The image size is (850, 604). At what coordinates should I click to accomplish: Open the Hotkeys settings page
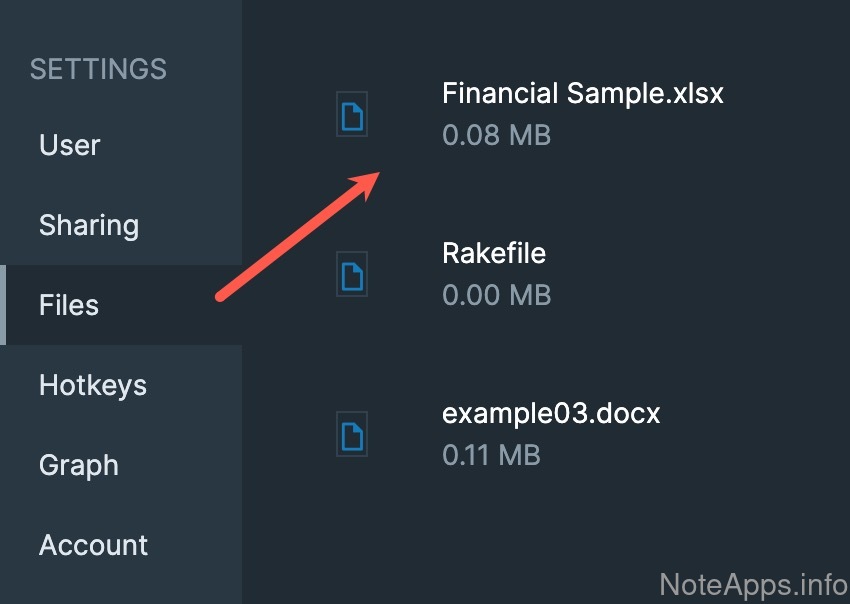tap(93, 385)
